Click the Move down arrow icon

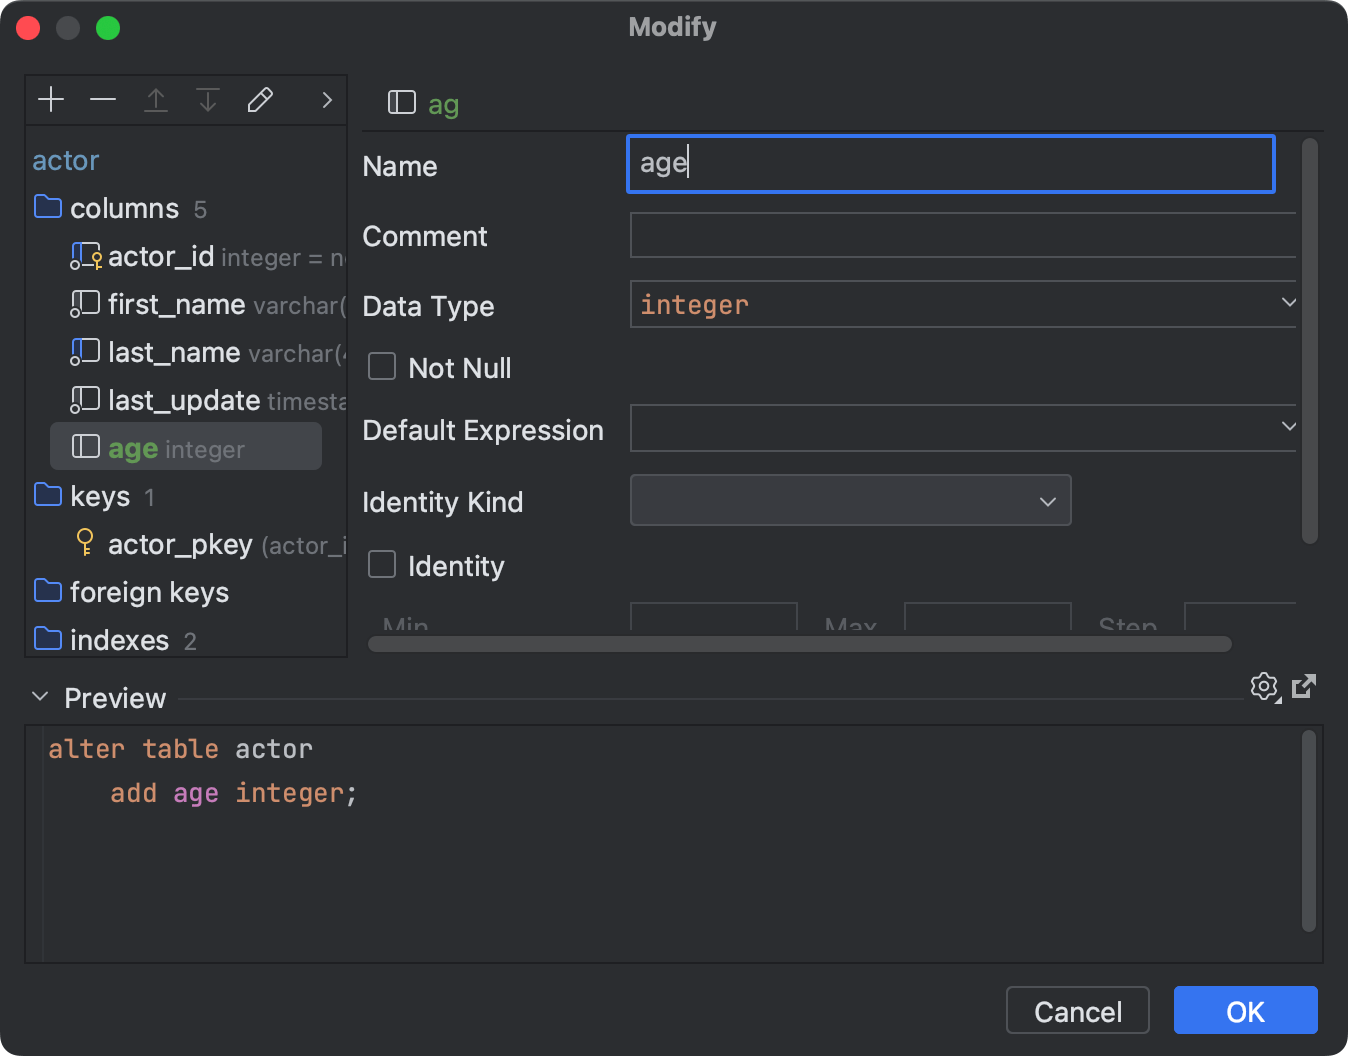[208, 99]
